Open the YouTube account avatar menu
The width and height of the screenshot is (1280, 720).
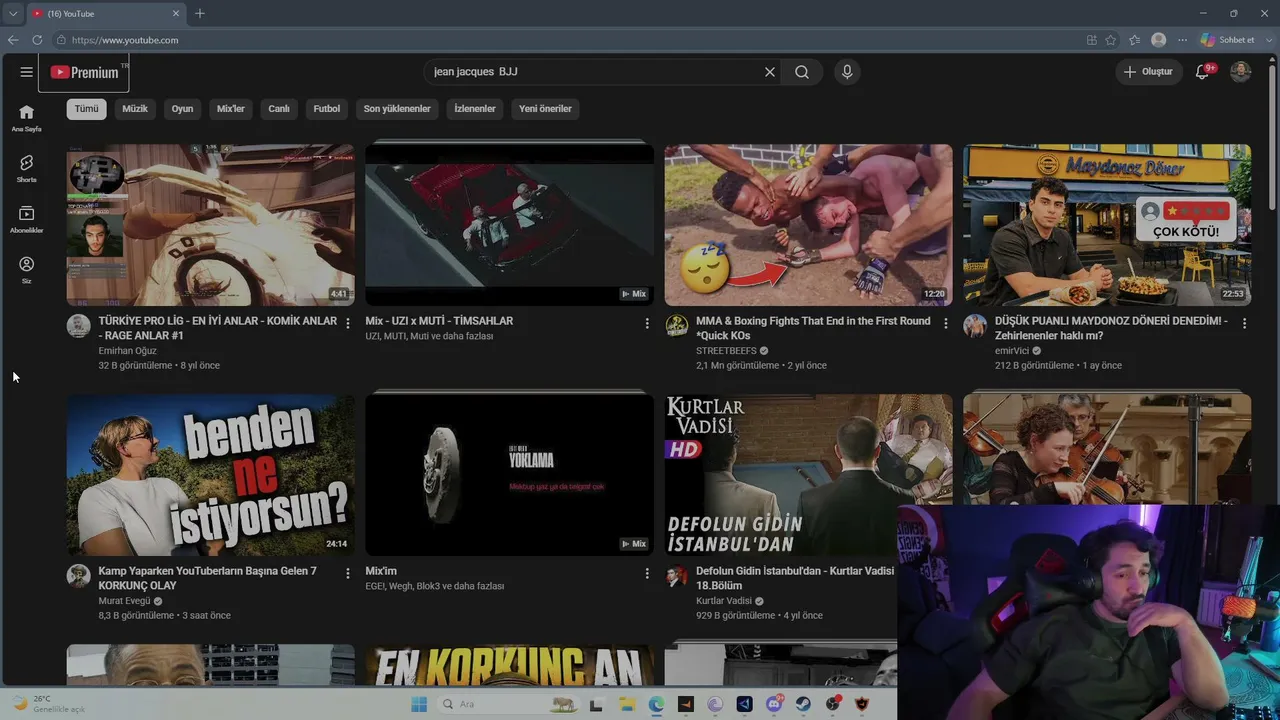pyautogui.click(x=1240, y=72)
